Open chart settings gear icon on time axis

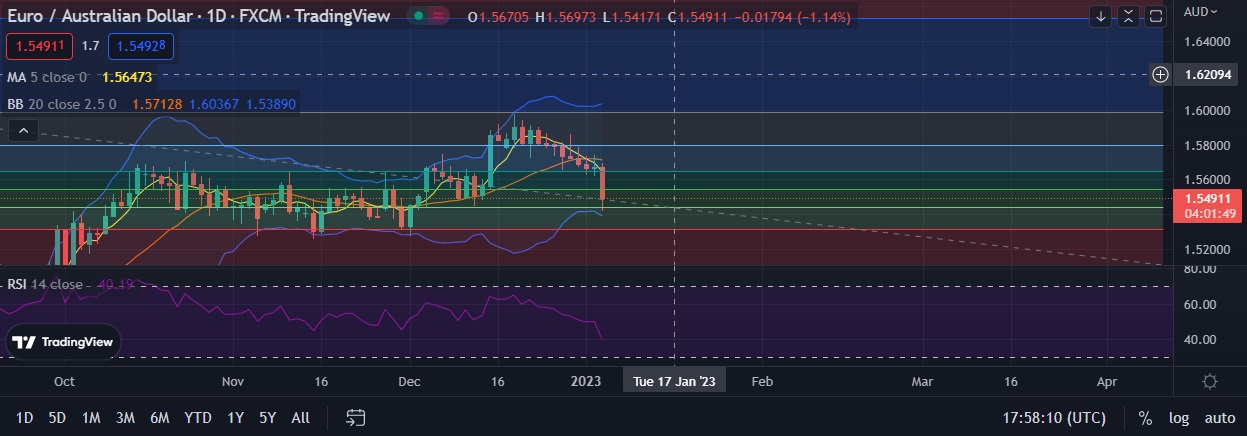(x=1209, y=382)
